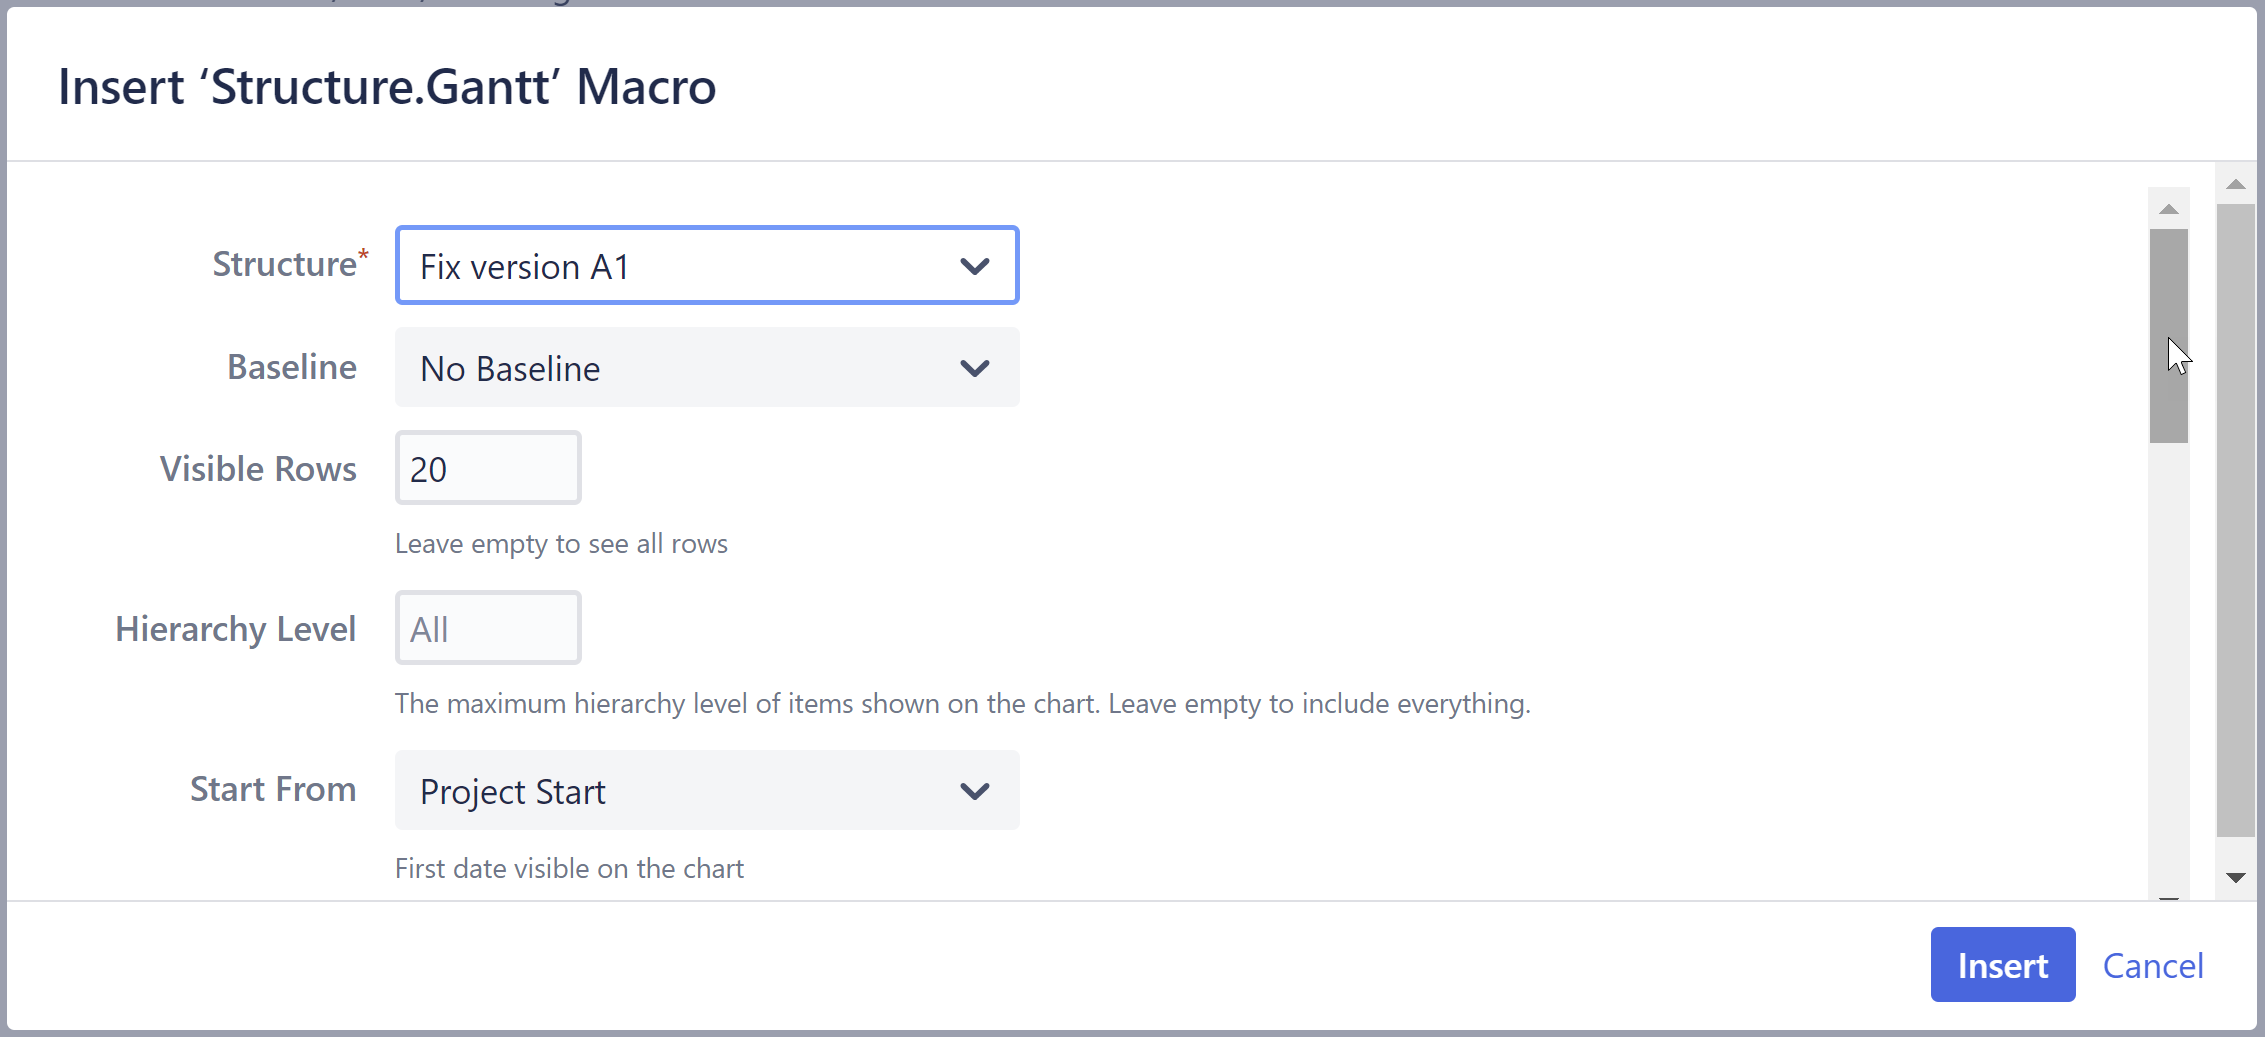The image size is (2265, 1037).
Task: Select the Cancel link
Action: click(2153, 965)
